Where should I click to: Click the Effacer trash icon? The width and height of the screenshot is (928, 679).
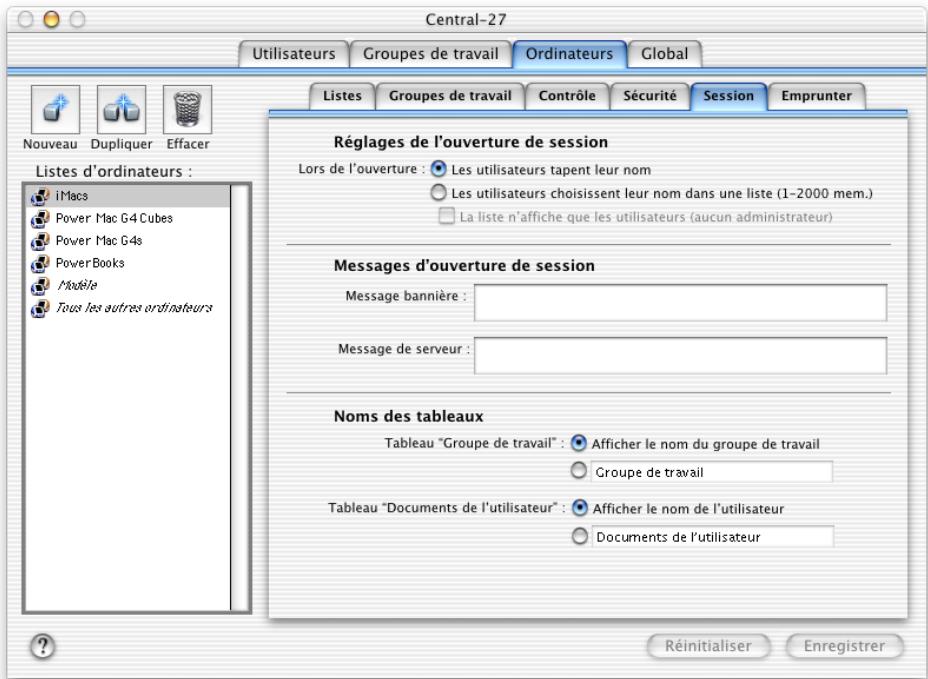(187, 110)
